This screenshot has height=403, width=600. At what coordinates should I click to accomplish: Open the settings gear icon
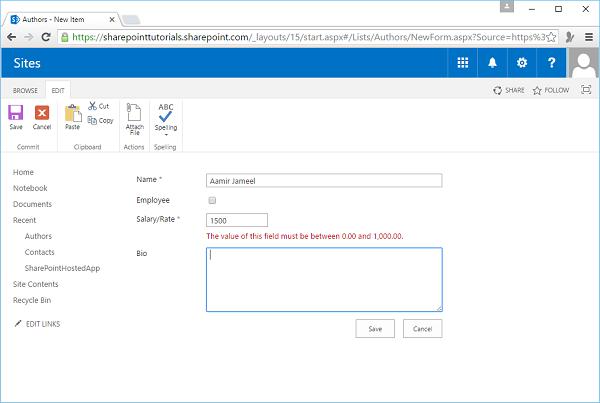(x=521, y=63)
